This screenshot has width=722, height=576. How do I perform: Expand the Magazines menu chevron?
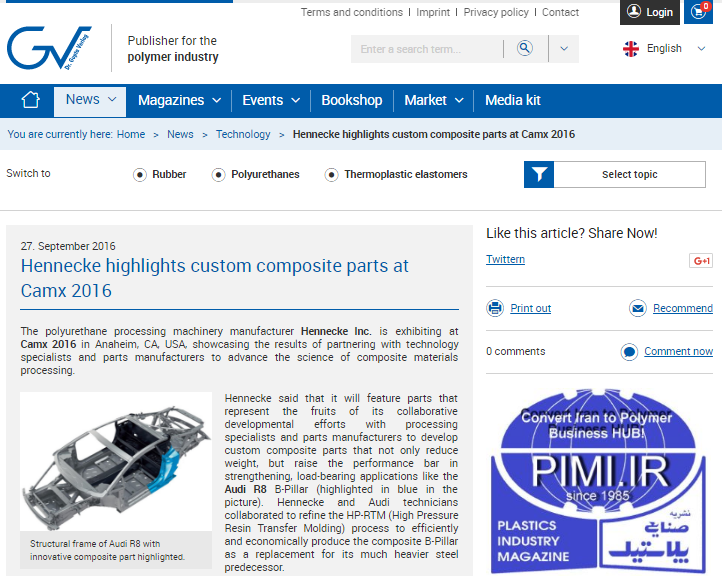(216, 100)
